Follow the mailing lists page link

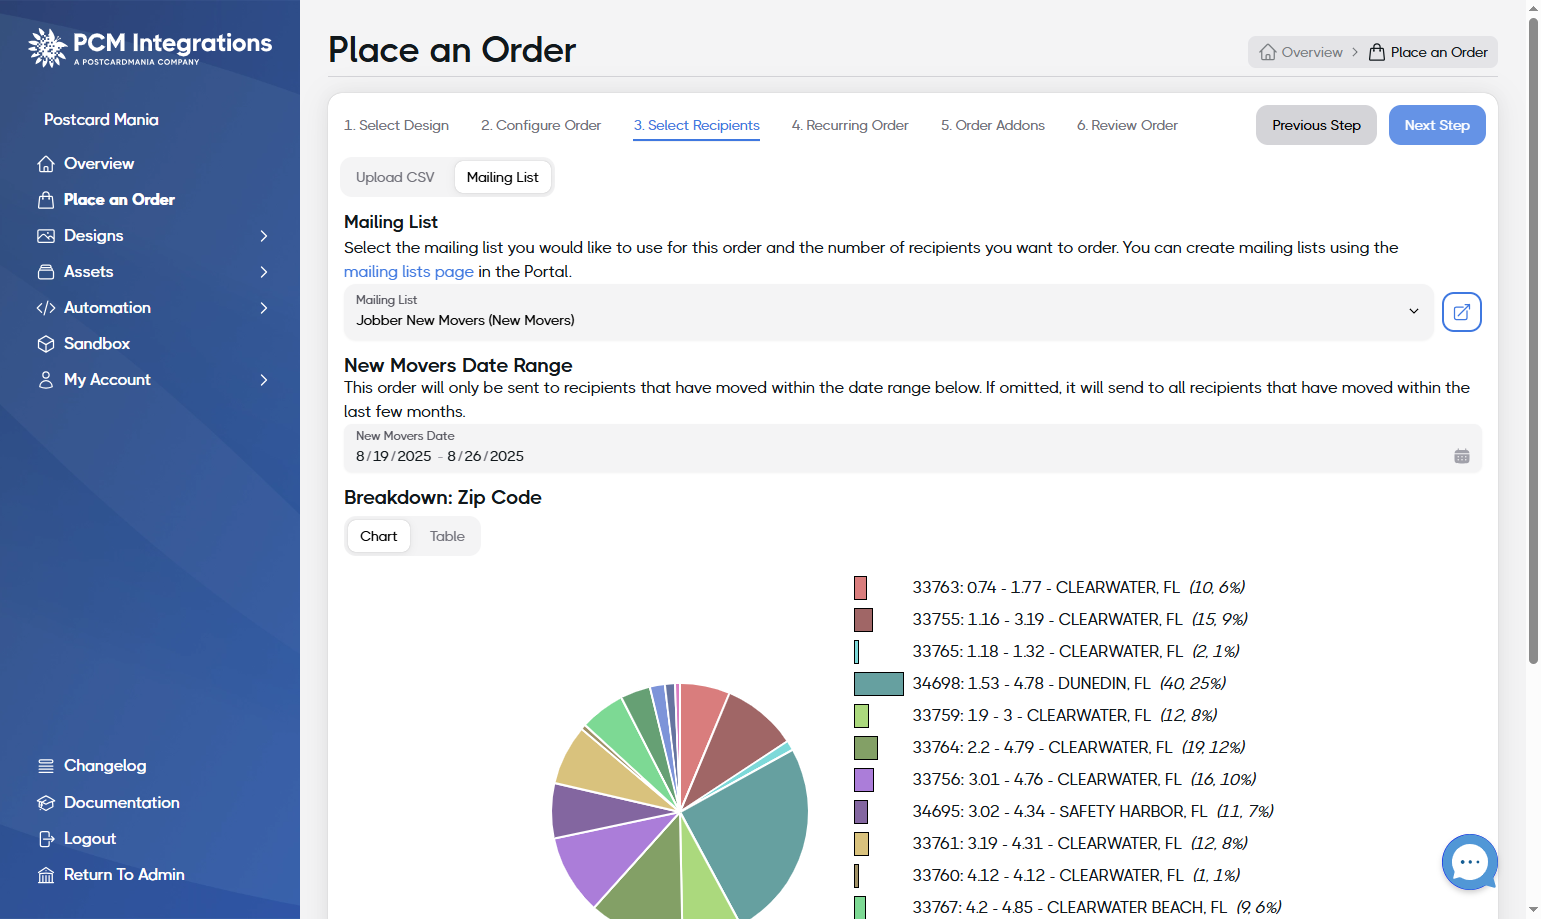[x=409, y=272]
